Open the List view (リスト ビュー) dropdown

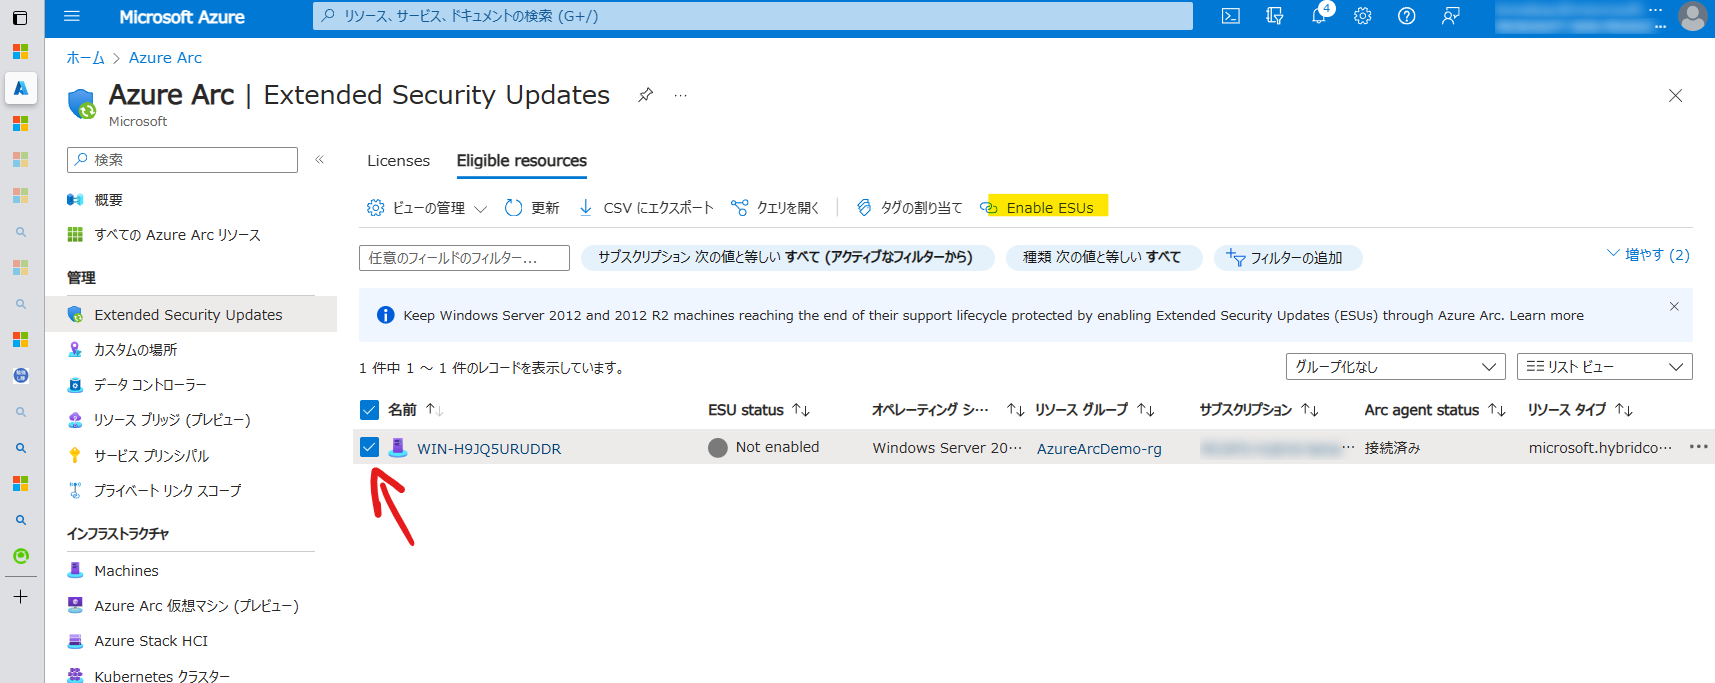point(1604,367)
